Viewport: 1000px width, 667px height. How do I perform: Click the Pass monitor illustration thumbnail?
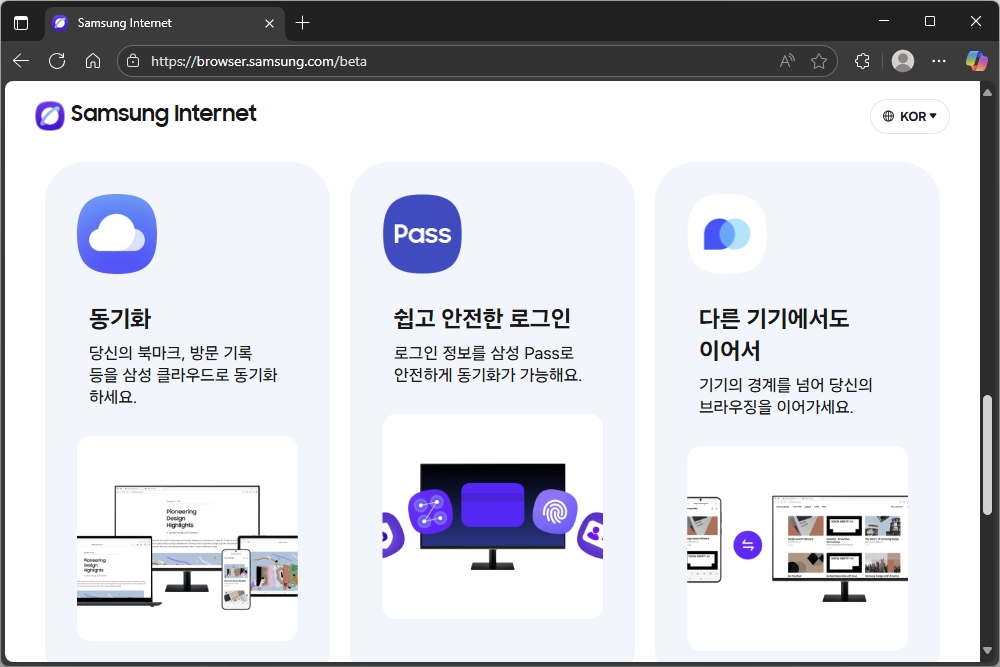[492, 517]
